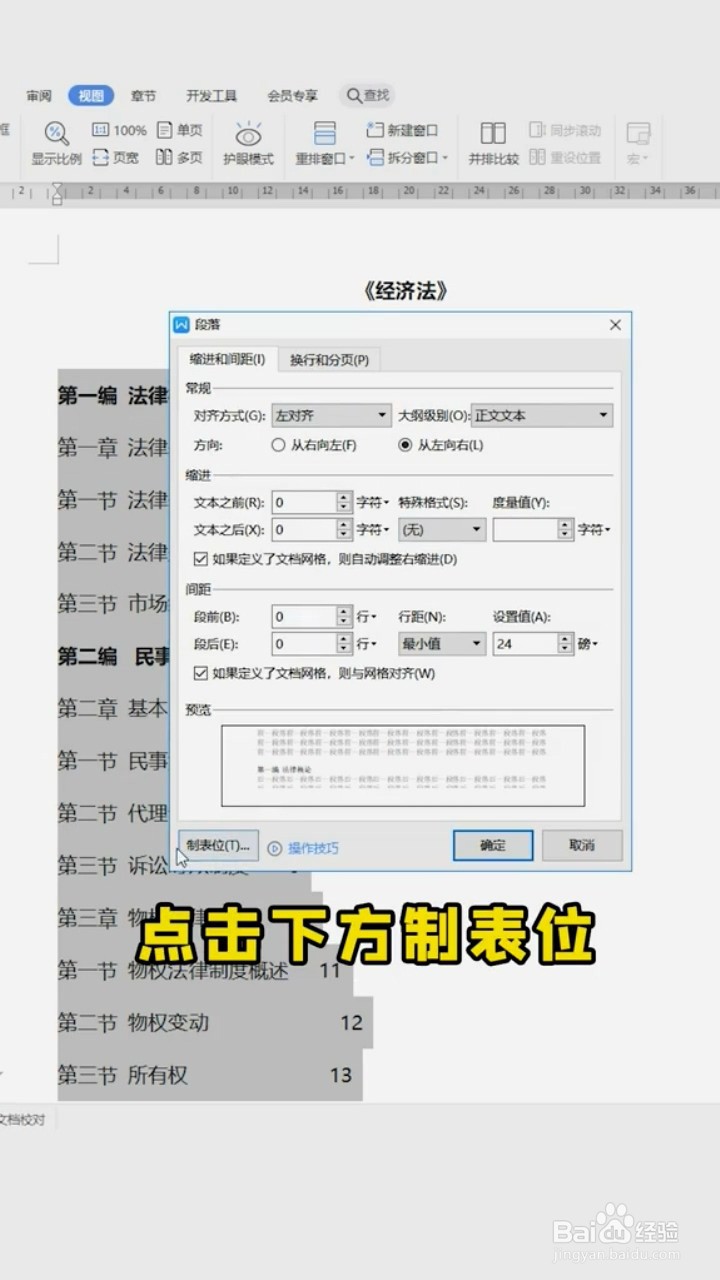Click 同步滚动 synchronous scrolling
The height and width of the screenshot is (1280, 720).
(x=565, y=130)
